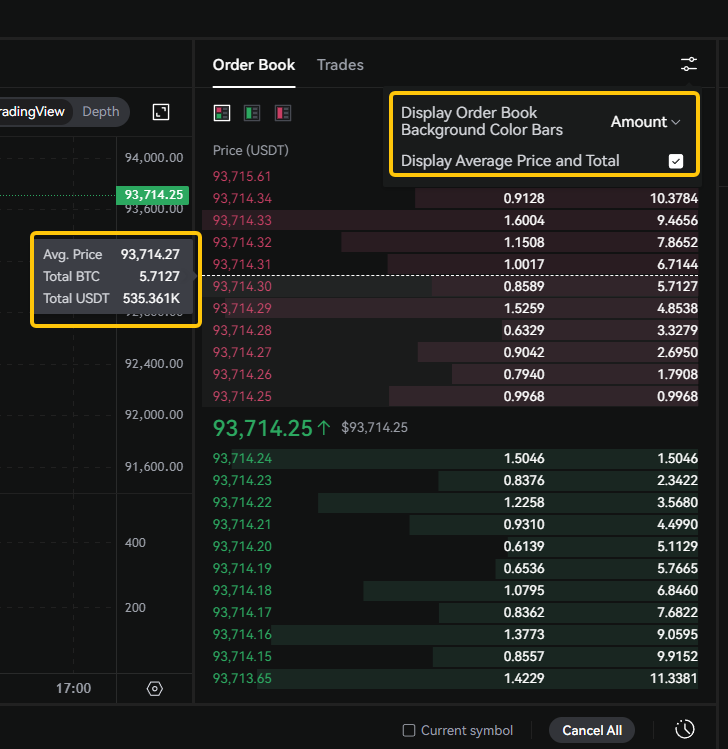
Task: Click the 93,714.25 current price label on chart axis
Action: [151, 195]
